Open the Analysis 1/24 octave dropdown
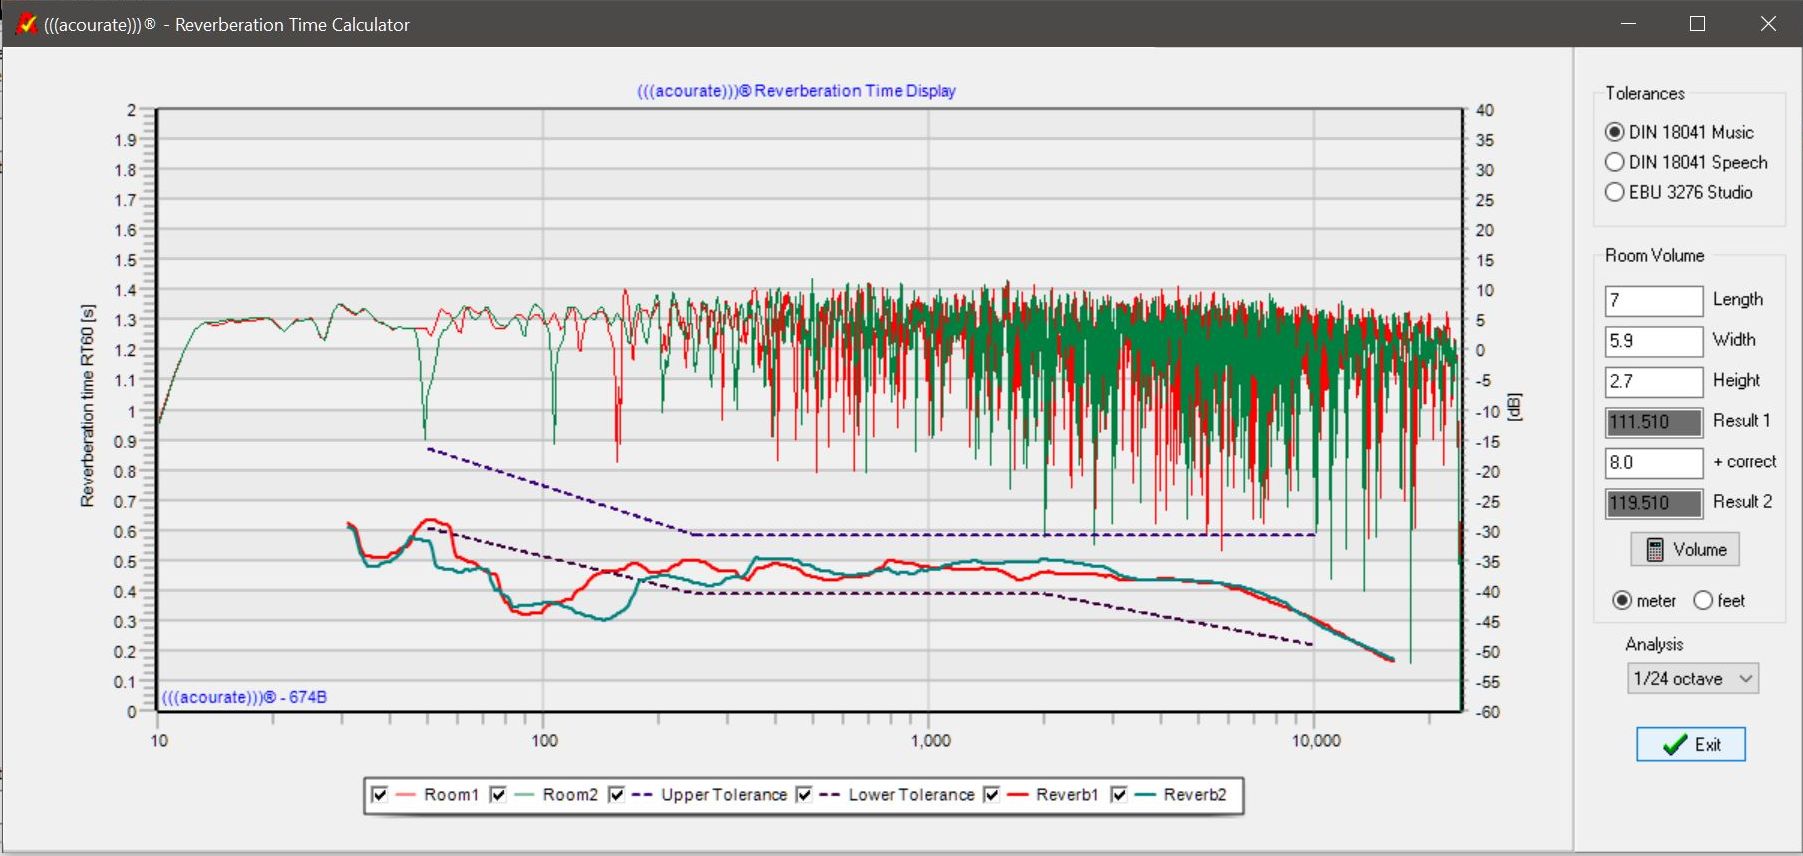Image resolution: width=1803 pixels, height=856 pixels. tap(1692, 678)
